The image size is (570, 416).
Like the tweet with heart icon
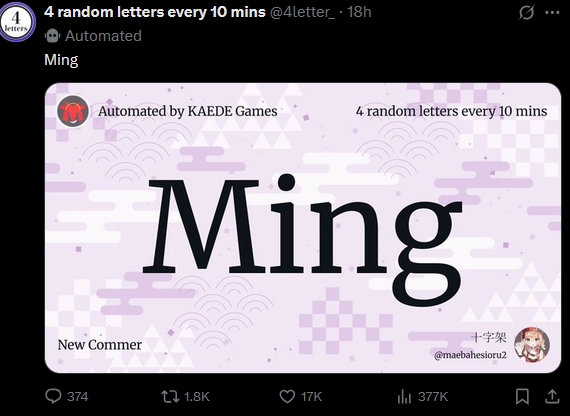[x=287, y=396]
